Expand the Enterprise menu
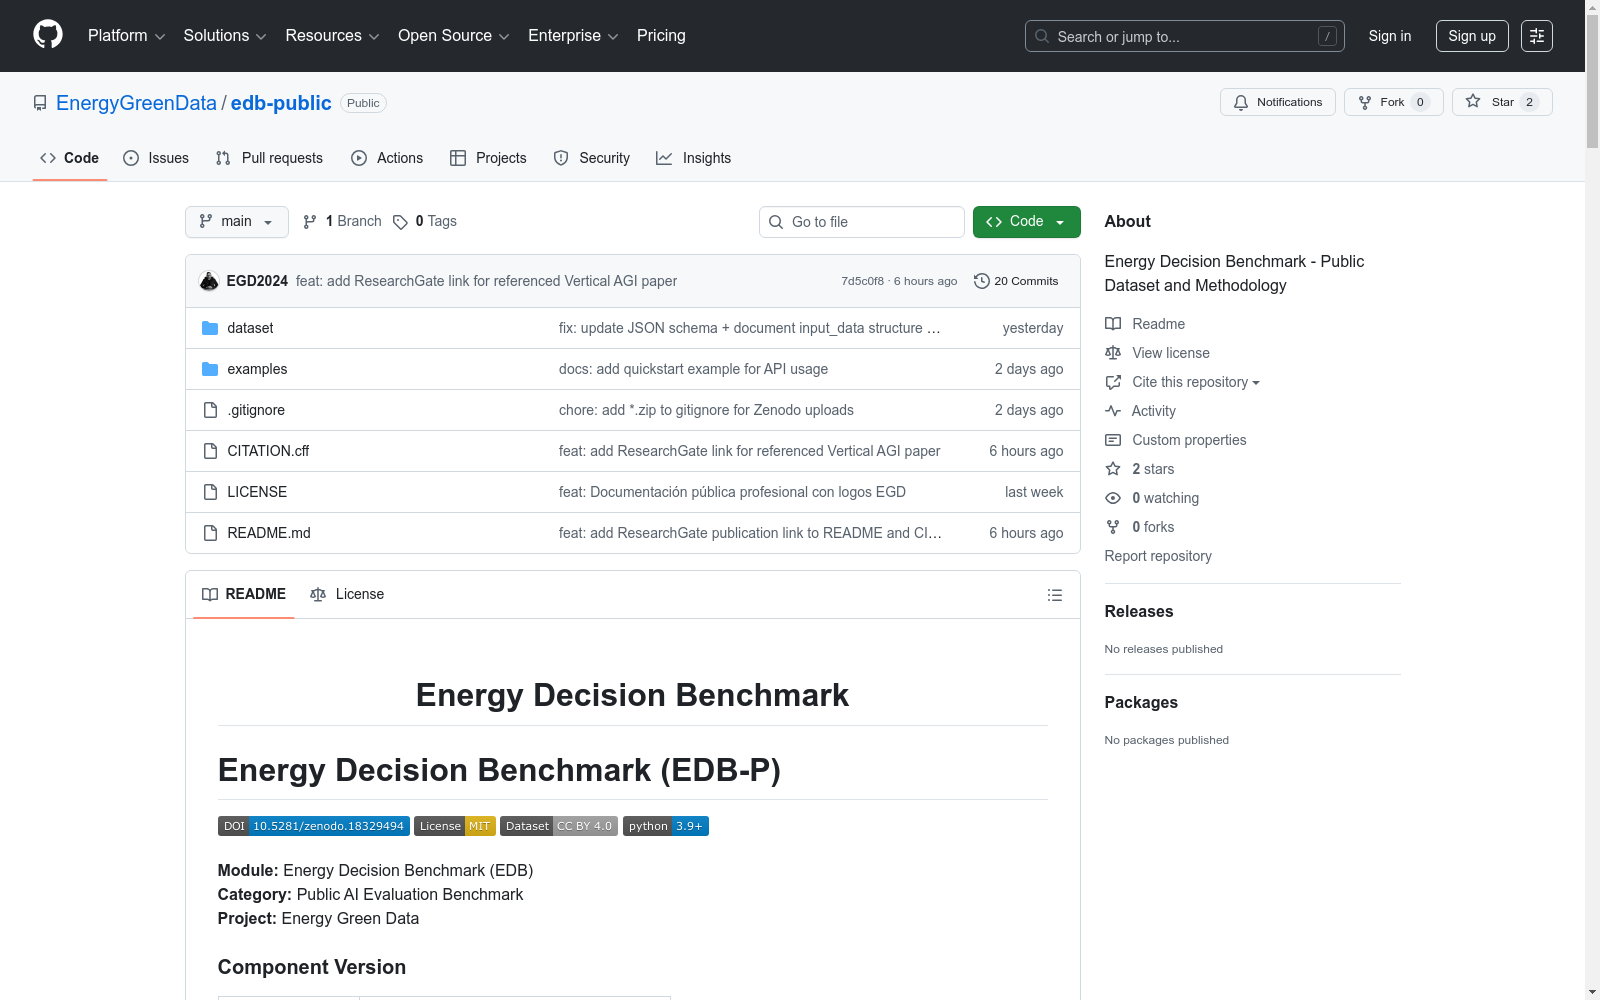 point(573,36)
